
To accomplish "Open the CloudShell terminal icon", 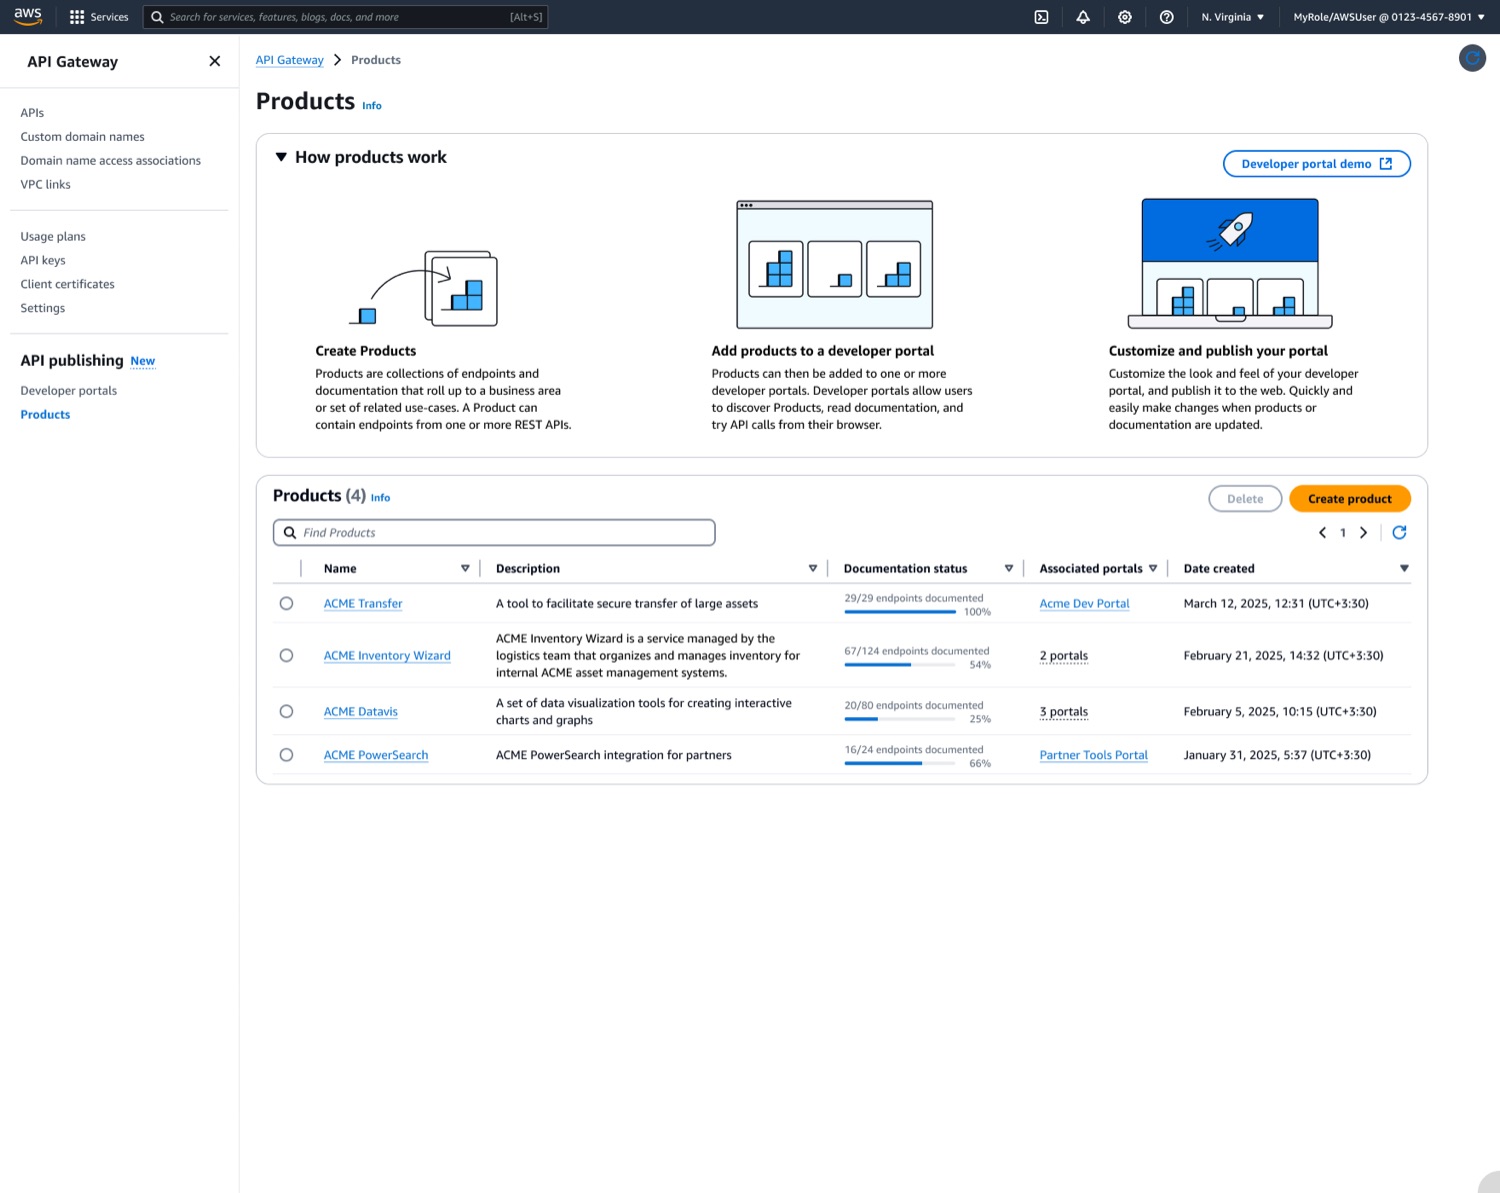I will [1041, 17].
